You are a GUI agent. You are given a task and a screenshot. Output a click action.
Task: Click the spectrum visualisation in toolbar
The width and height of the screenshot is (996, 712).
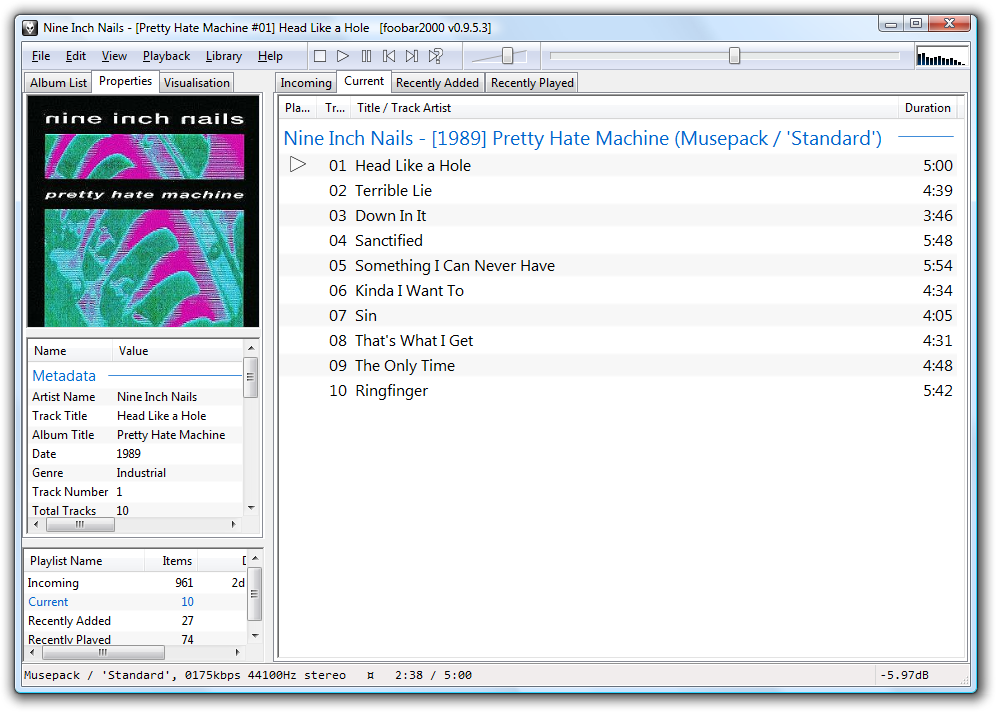coord(942,57)
